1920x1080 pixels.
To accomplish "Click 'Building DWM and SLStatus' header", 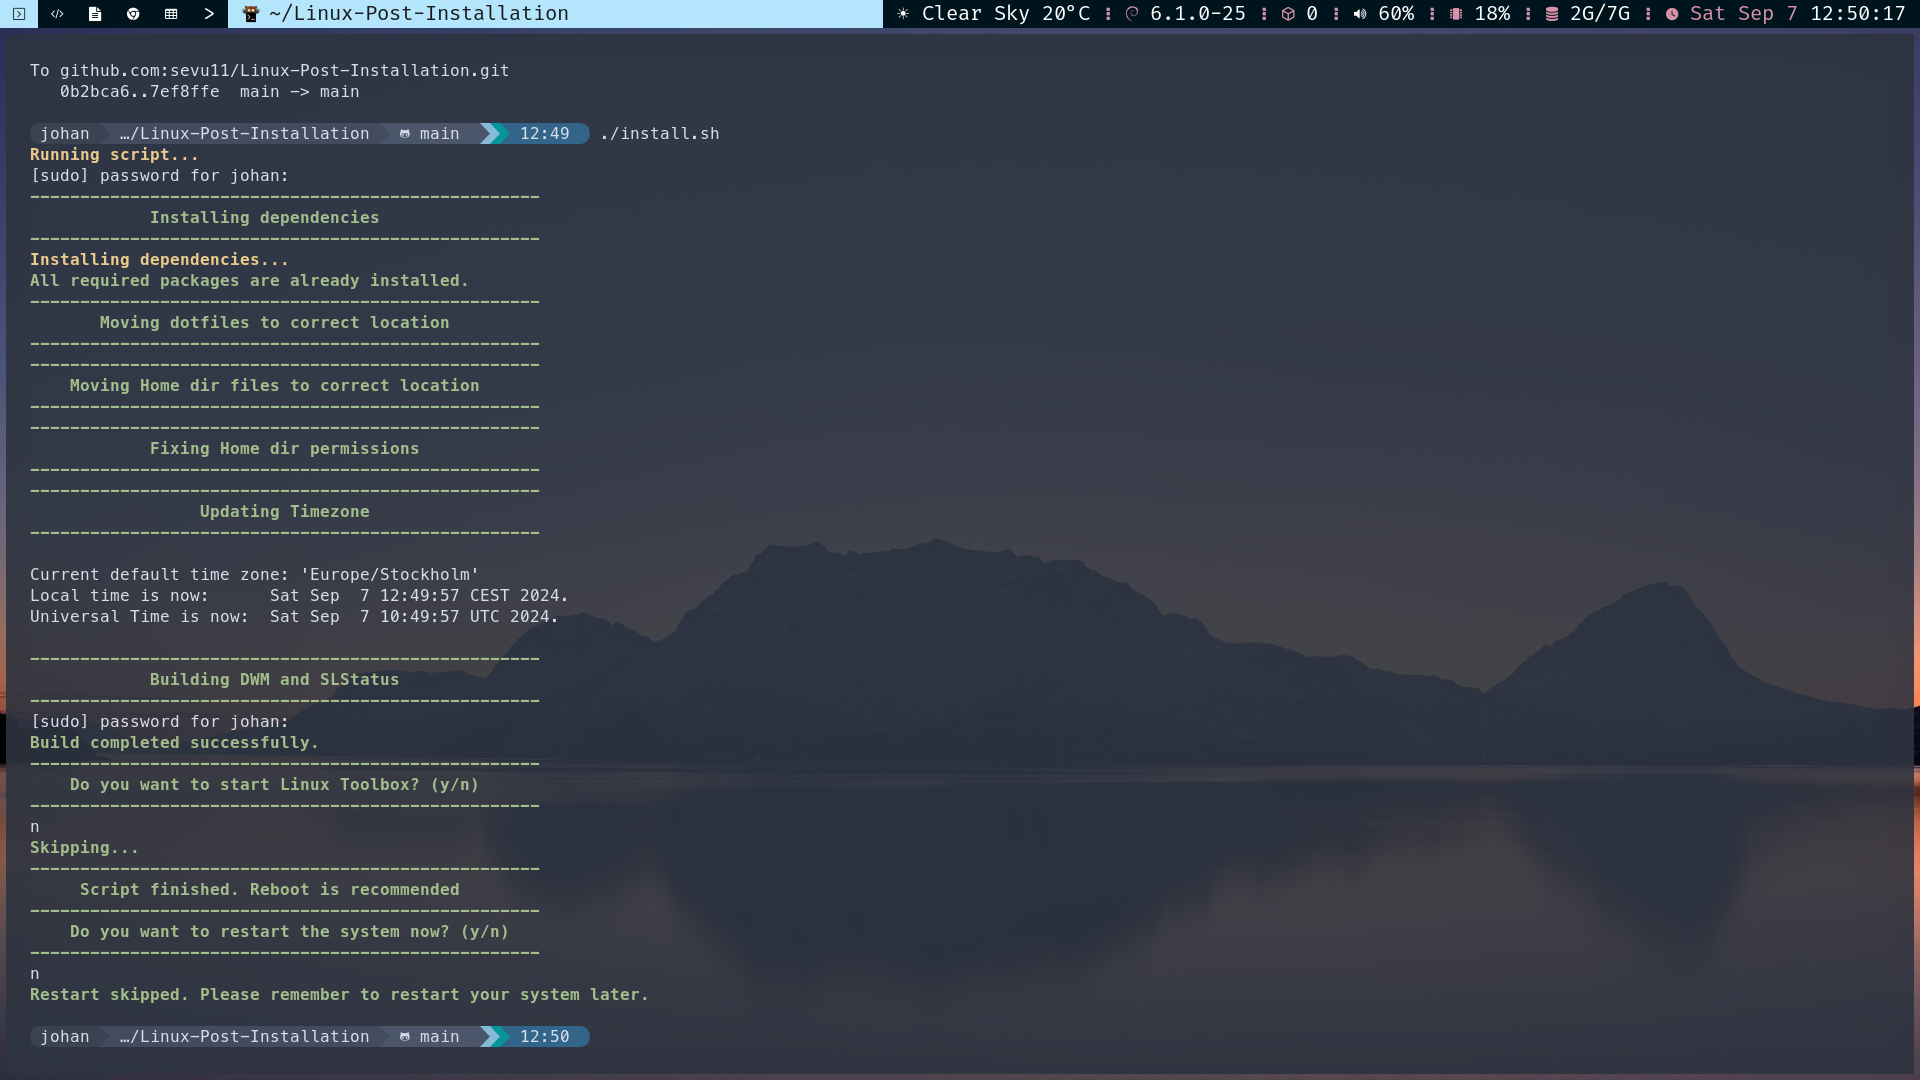I will [275, 680].
